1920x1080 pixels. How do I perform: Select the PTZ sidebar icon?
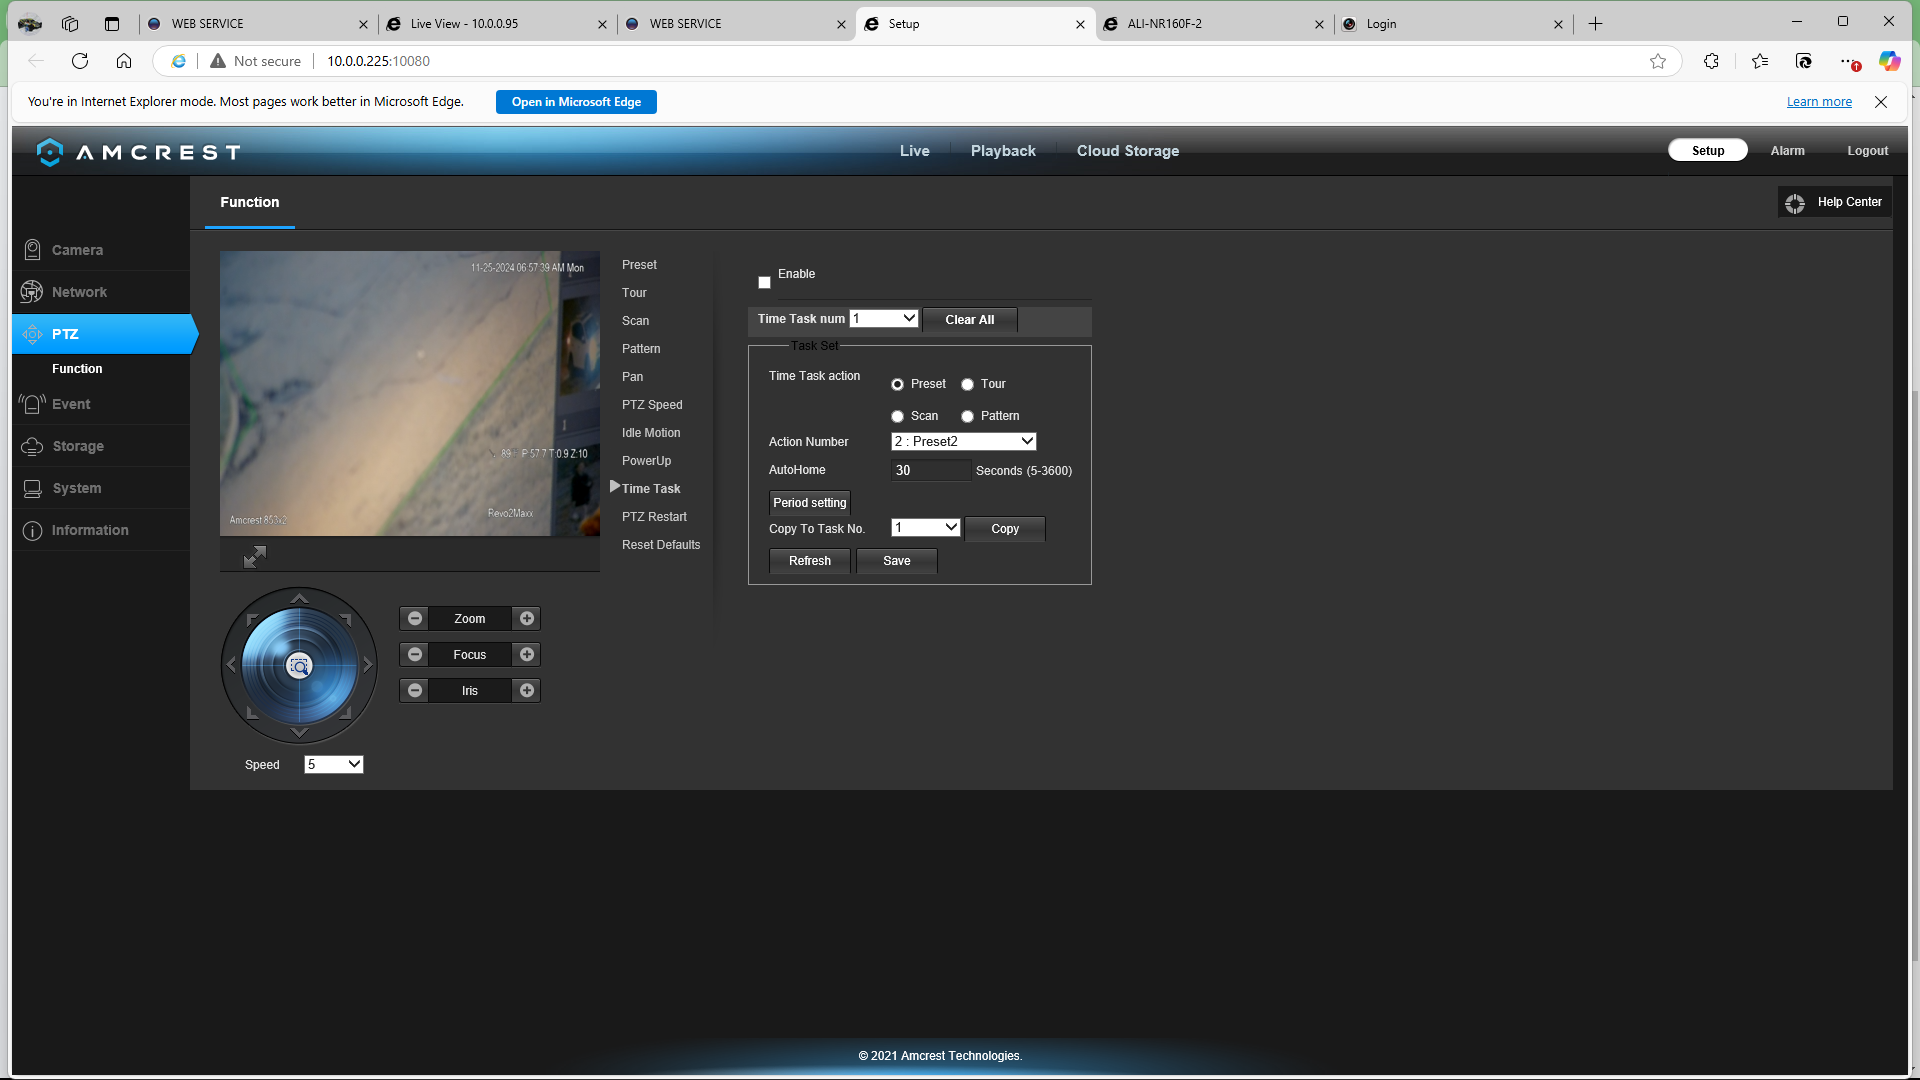(x=32, y=334)
